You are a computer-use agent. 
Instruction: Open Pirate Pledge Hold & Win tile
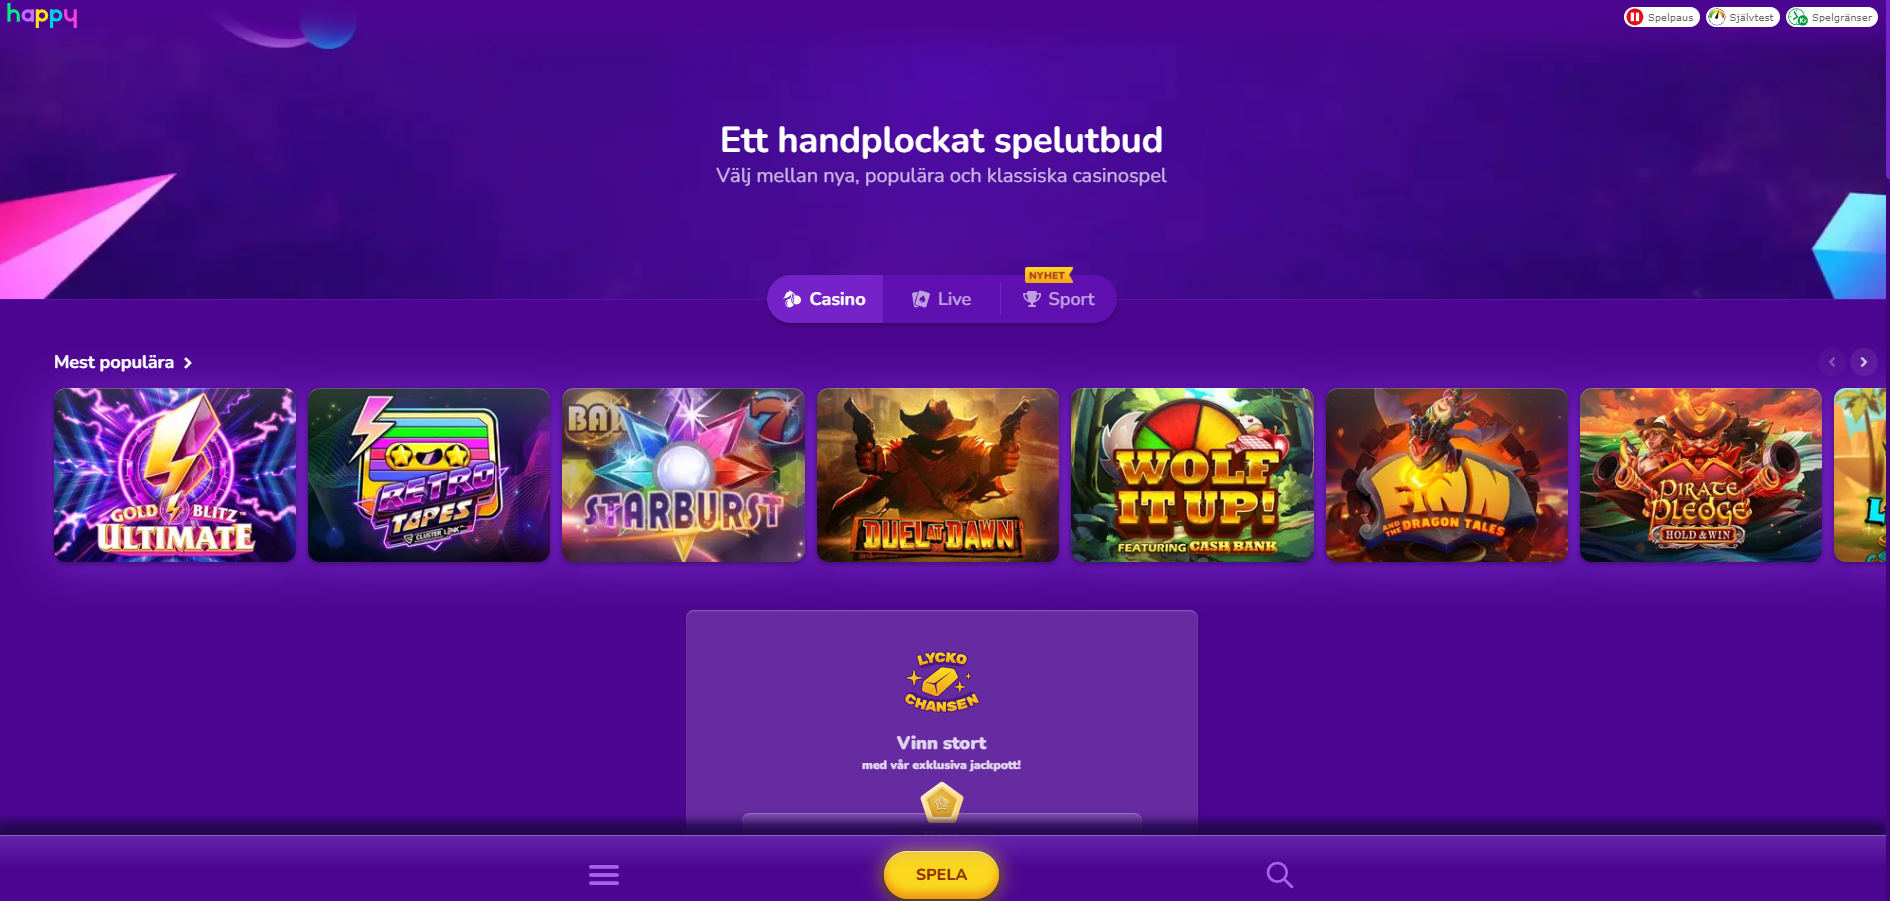1701,475
